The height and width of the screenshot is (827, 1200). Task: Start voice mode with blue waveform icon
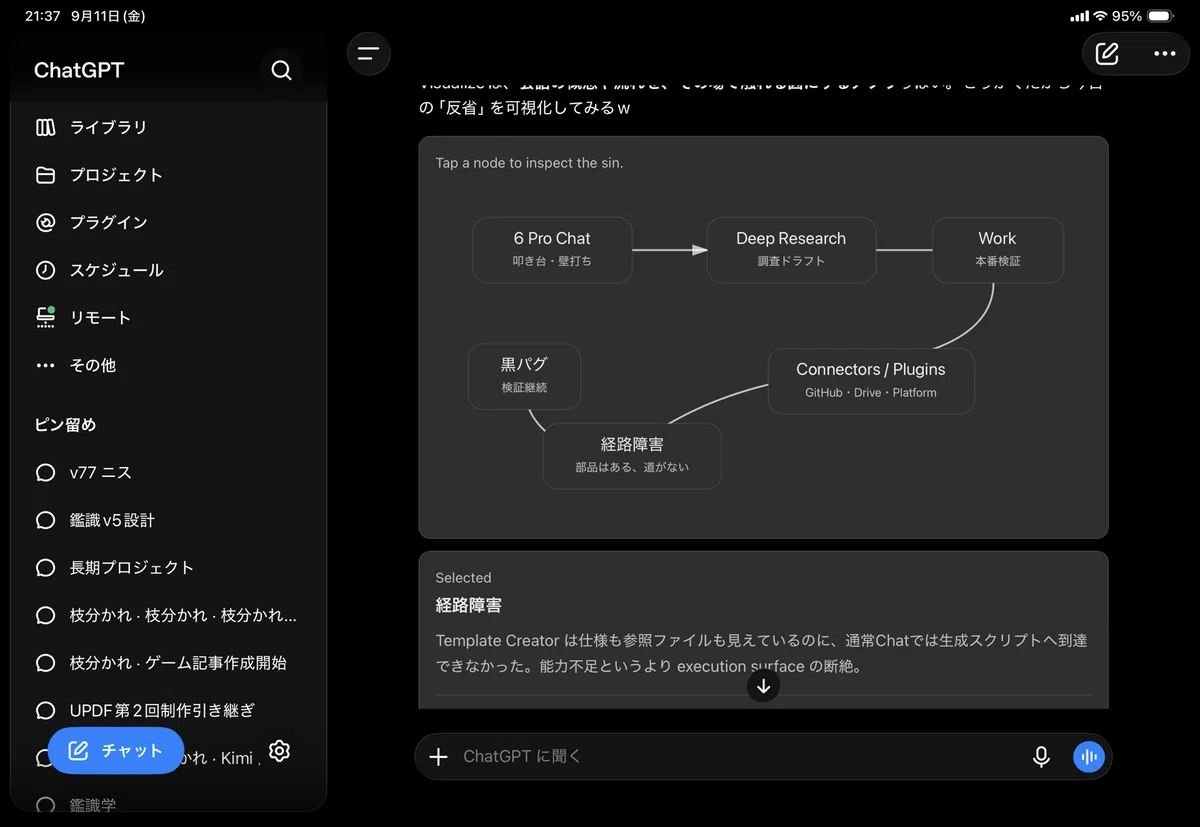click(1089, 757)
